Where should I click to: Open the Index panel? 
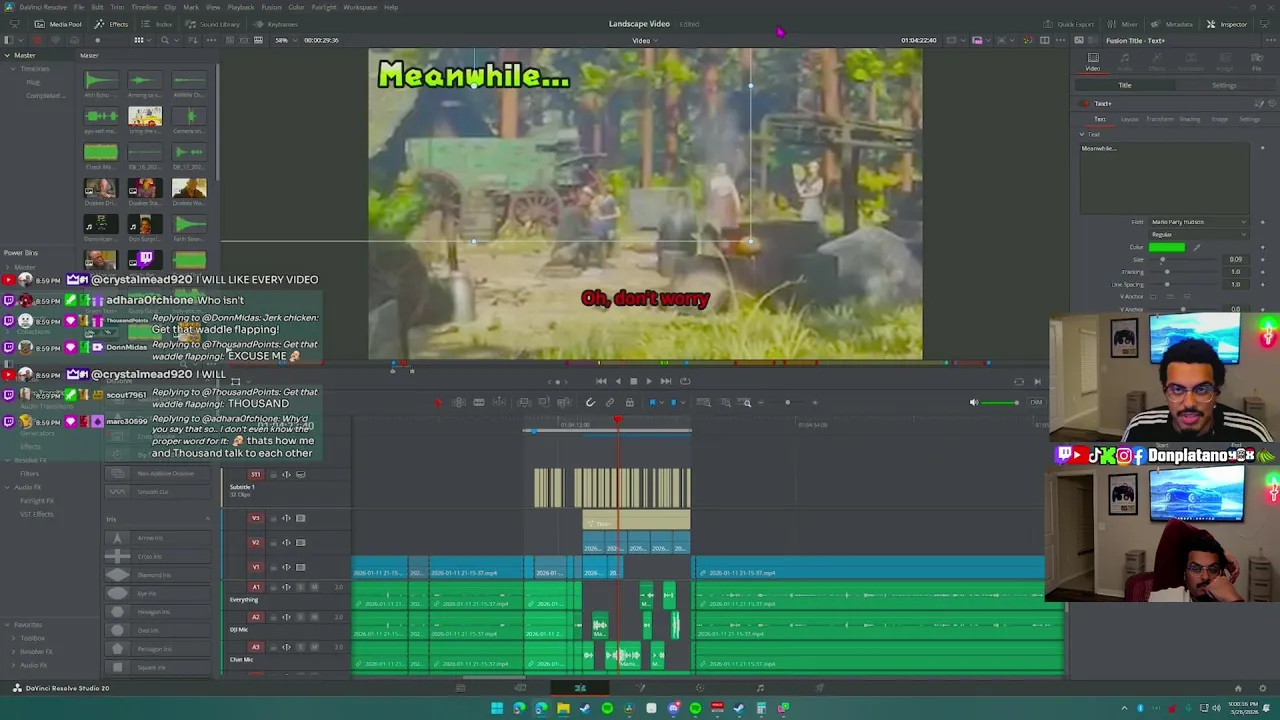[158, 24]
